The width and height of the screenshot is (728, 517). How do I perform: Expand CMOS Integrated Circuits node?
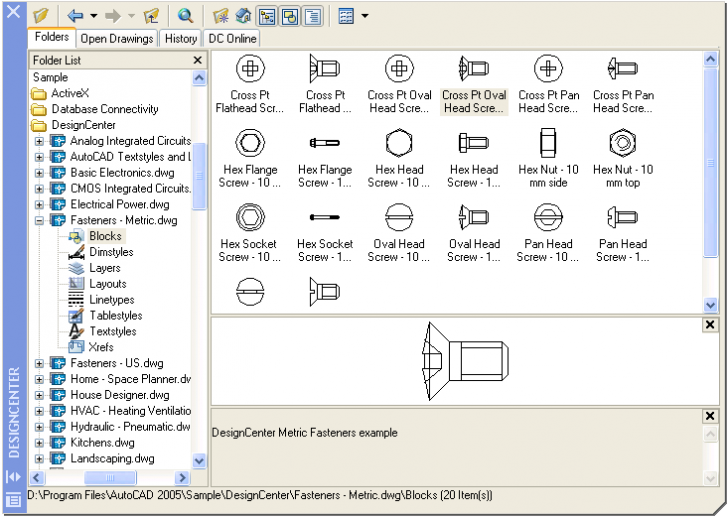point(39,188)
